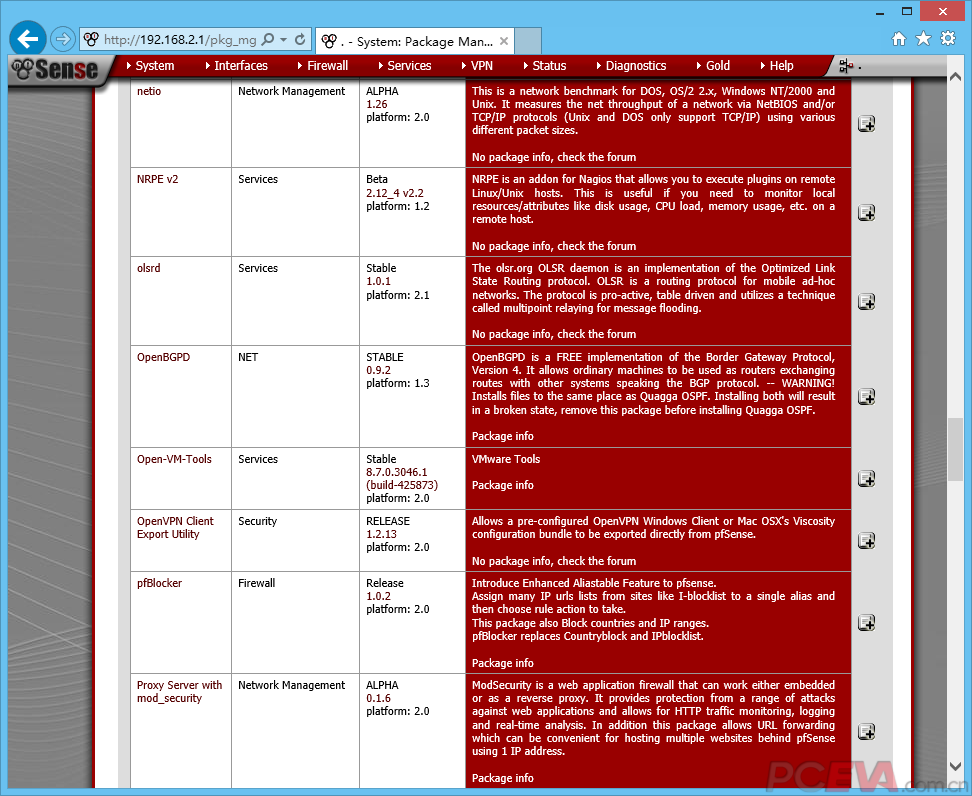
Task: Open Package info link for OpenBGPD
Action: click(502, 436)
